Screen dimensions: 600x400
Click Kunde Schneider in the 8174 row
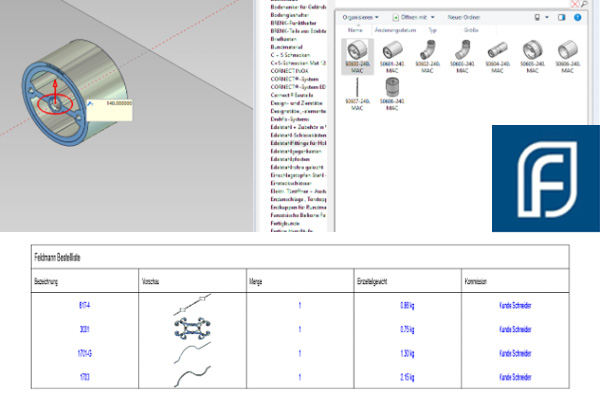[515, 305]
